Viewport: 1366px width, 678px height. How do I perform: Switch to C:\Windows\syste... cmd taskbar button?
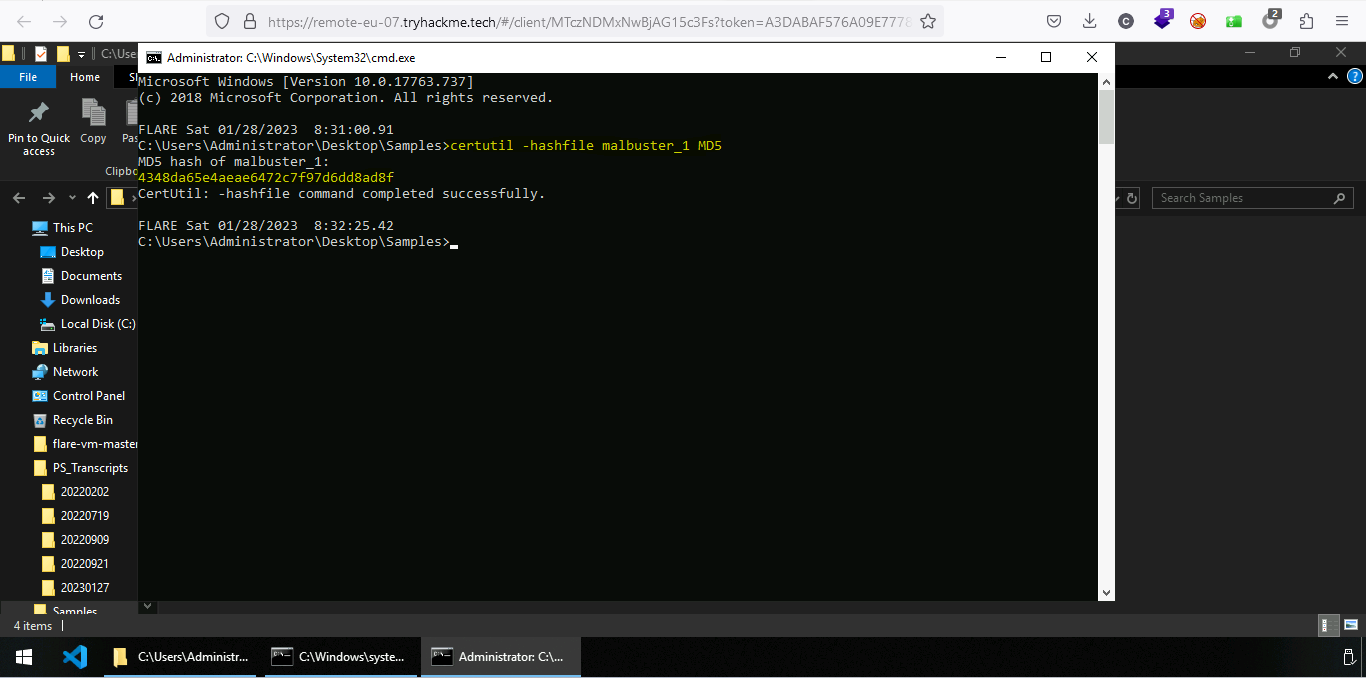[x=341, y=657]
